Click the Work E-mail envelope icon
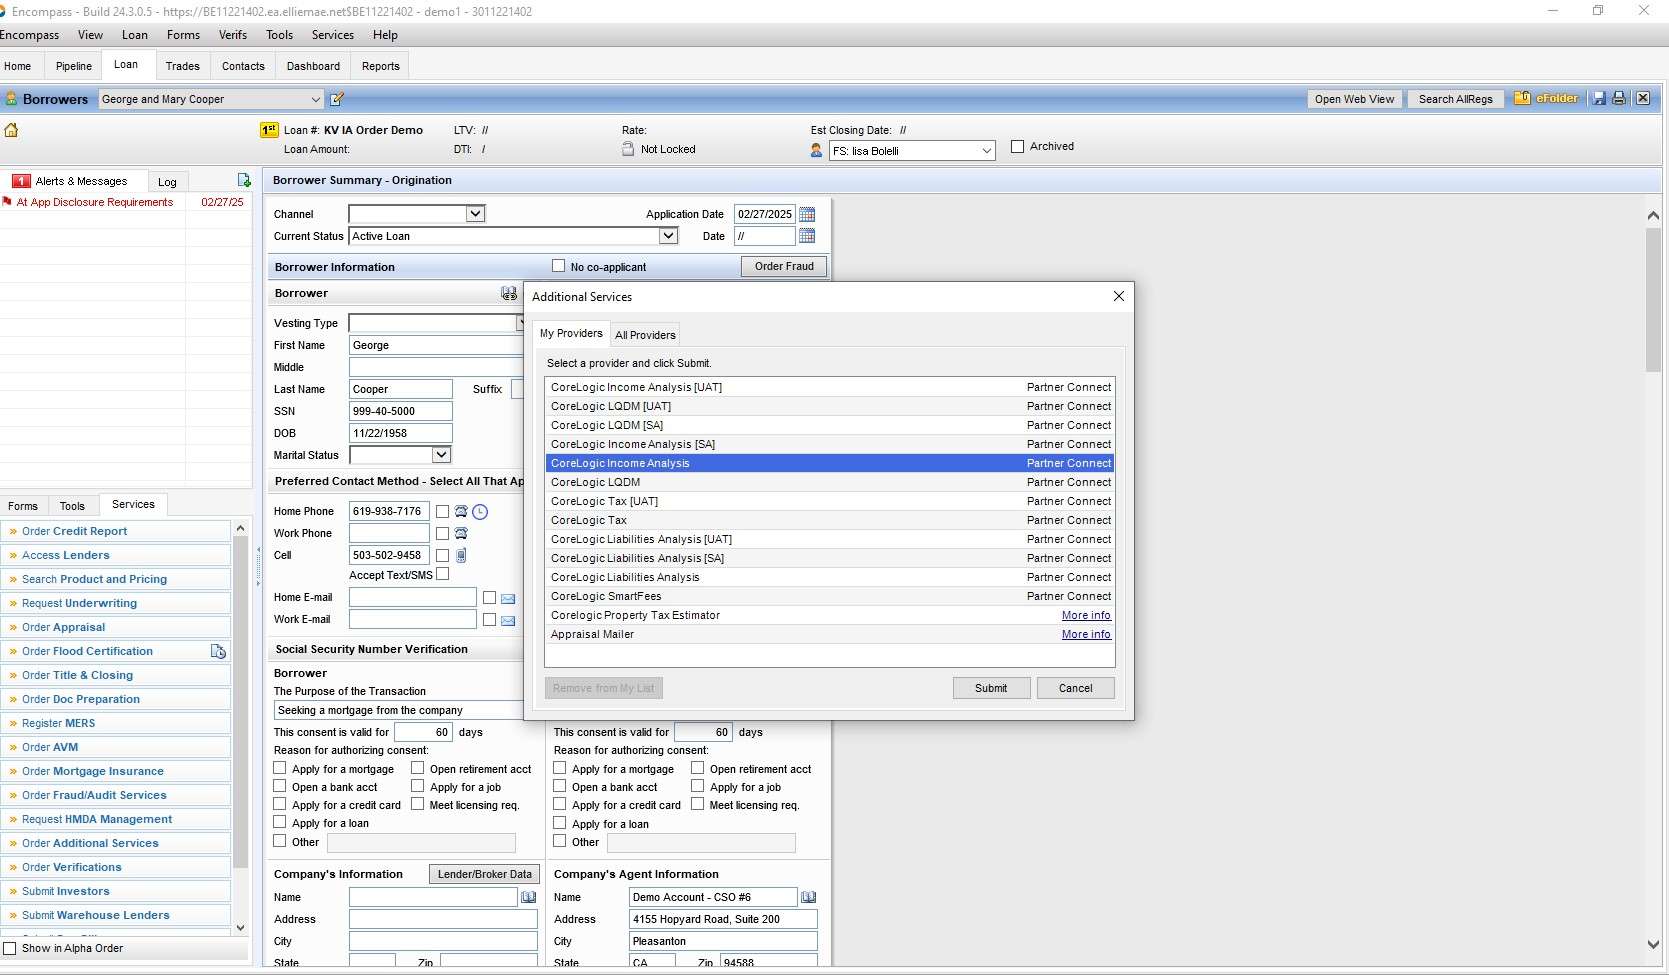Image resolution: width=1669 pixels, height=975 pixels. tap(508, 620)
